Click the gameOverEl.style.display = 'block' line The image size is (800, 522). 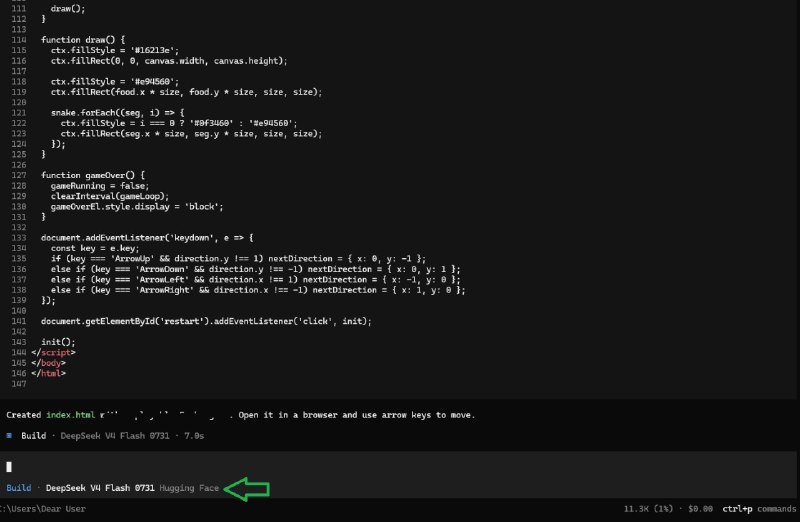[x=137, y=207]
